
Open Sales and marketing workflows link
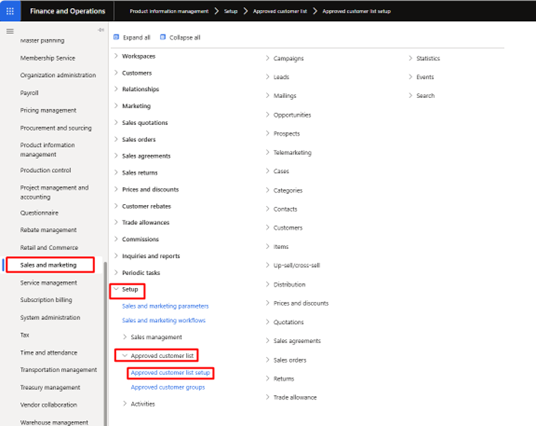(x=164, y=320)
